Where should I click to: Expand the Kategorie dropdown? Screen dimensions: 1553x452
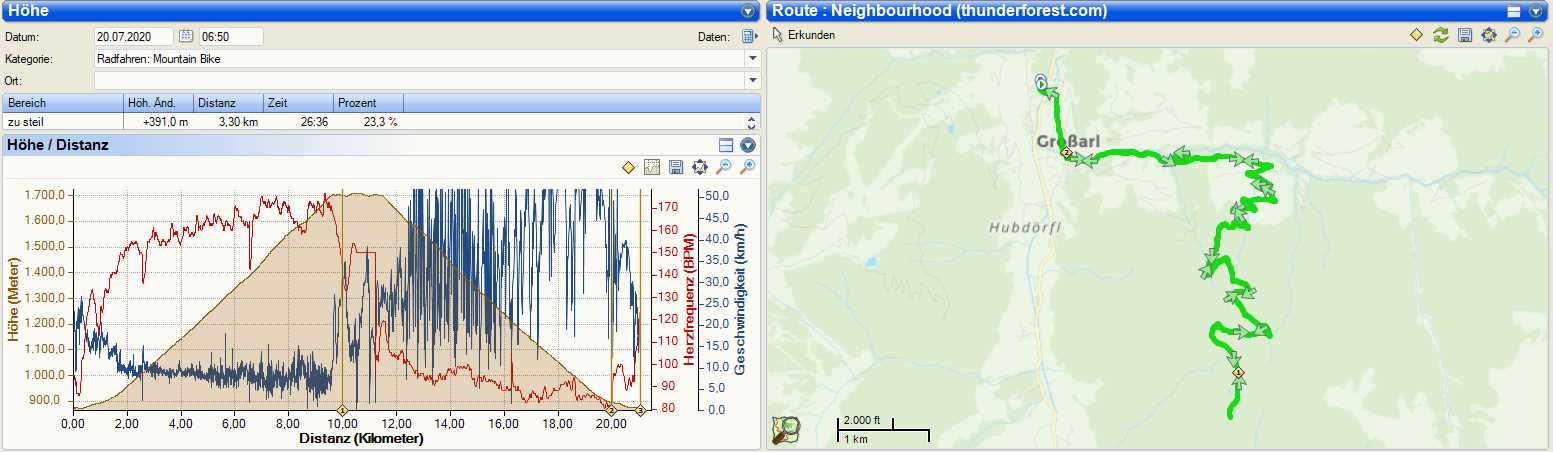click(x=752, y=59)
